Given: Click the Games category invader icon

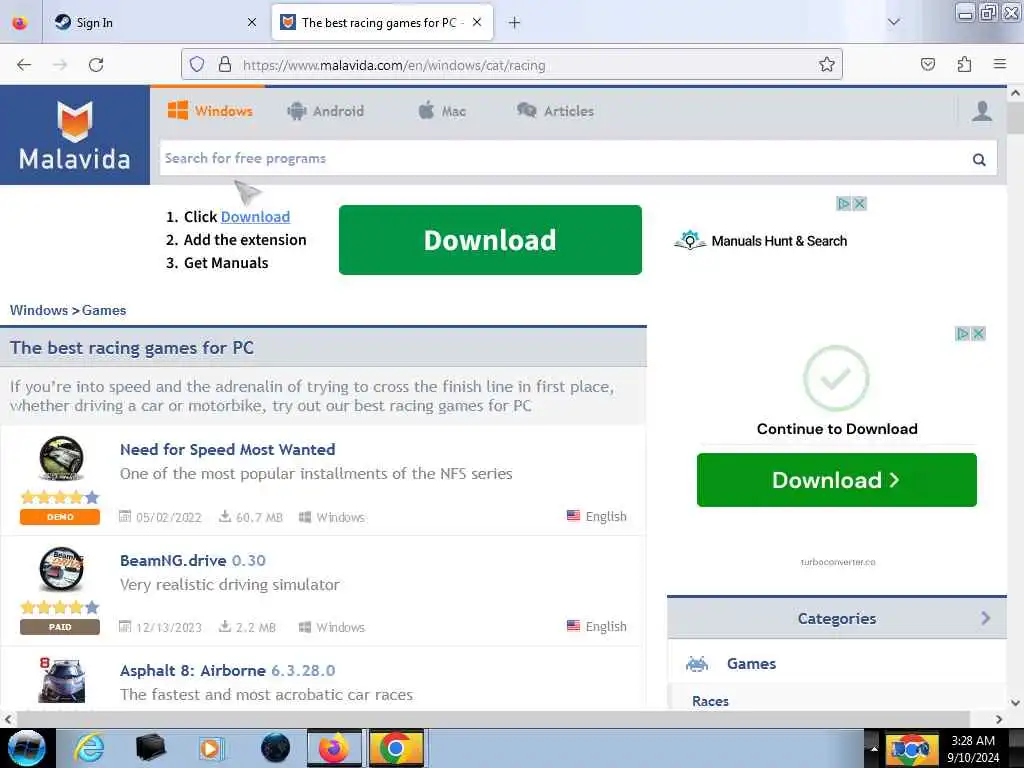Looking at the screenshot, I should tap(697, 664).
